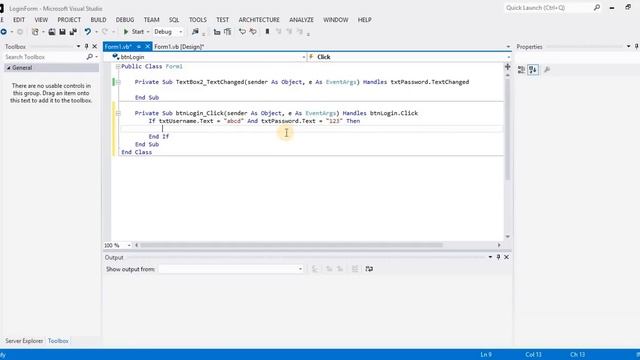This screenshot has height=360, width=640.
Task: Open the TOOLS menu
Action: click(198, 20)
